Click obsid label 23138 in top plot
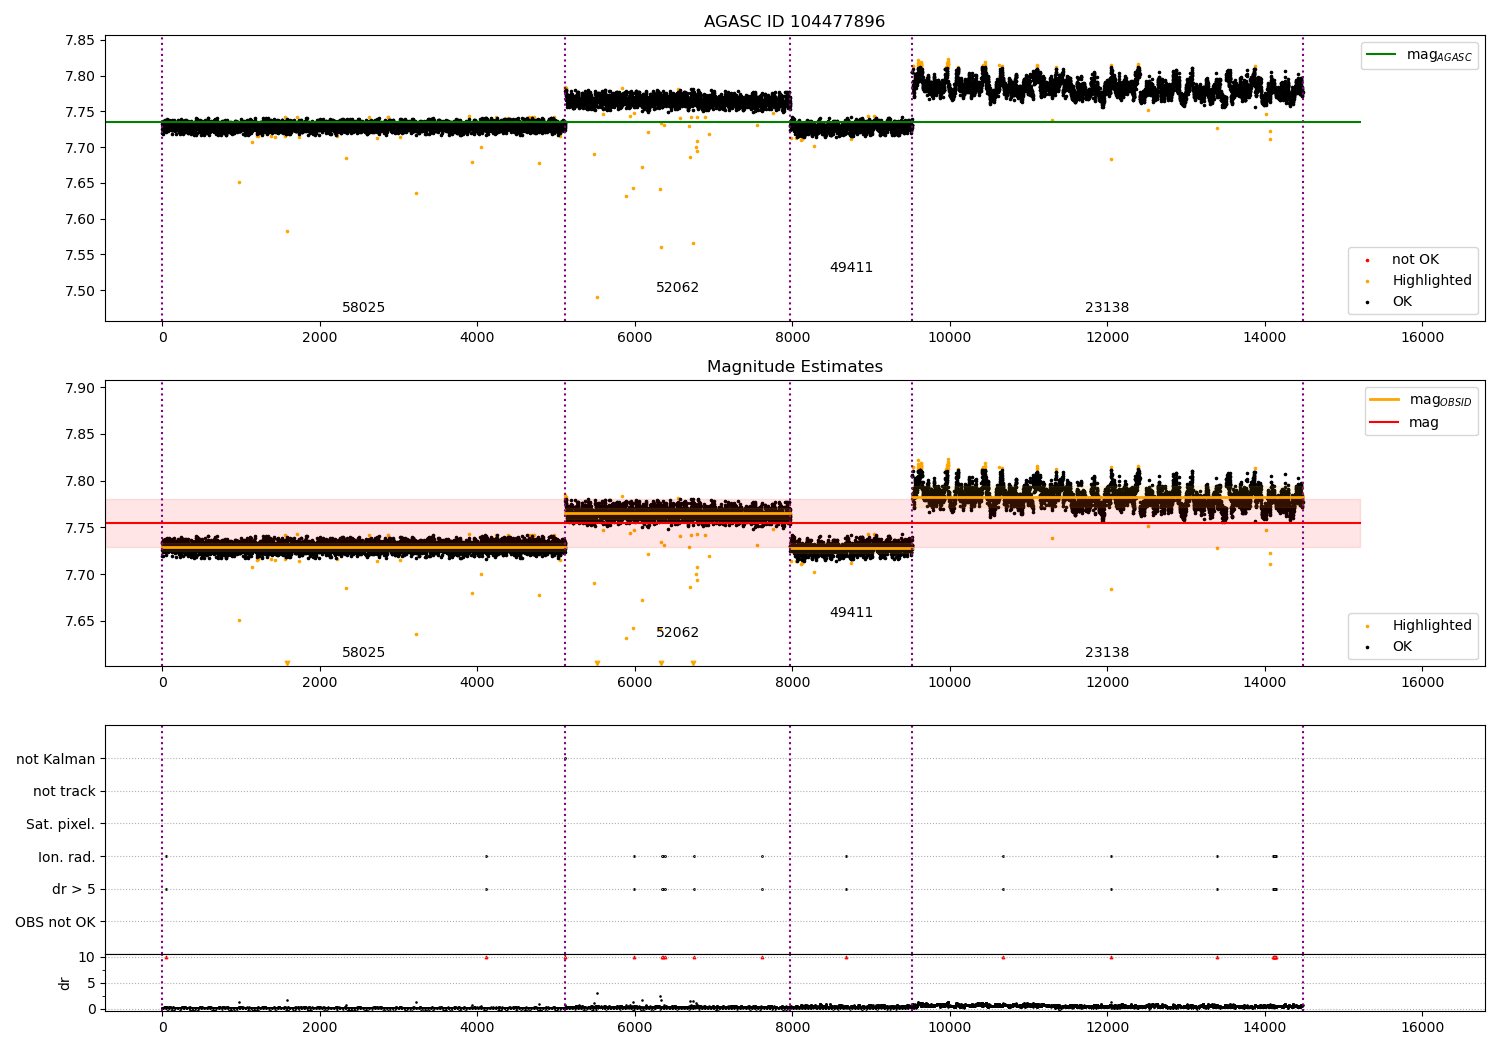The width and height of the screenshot is (1500, 1050). pyautogui.click(x=1107, y=308)
